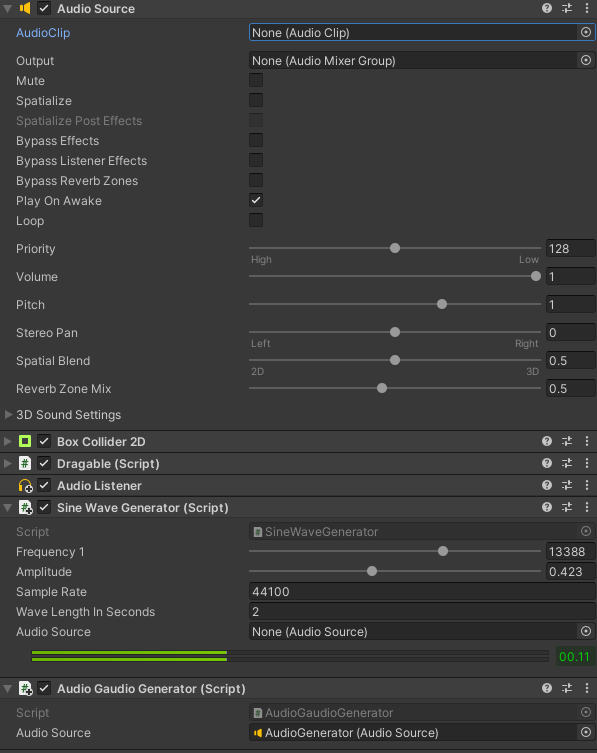Open Dragable script options menu
This screenshot has height=753, width=597.
click(x=586, y=463)
